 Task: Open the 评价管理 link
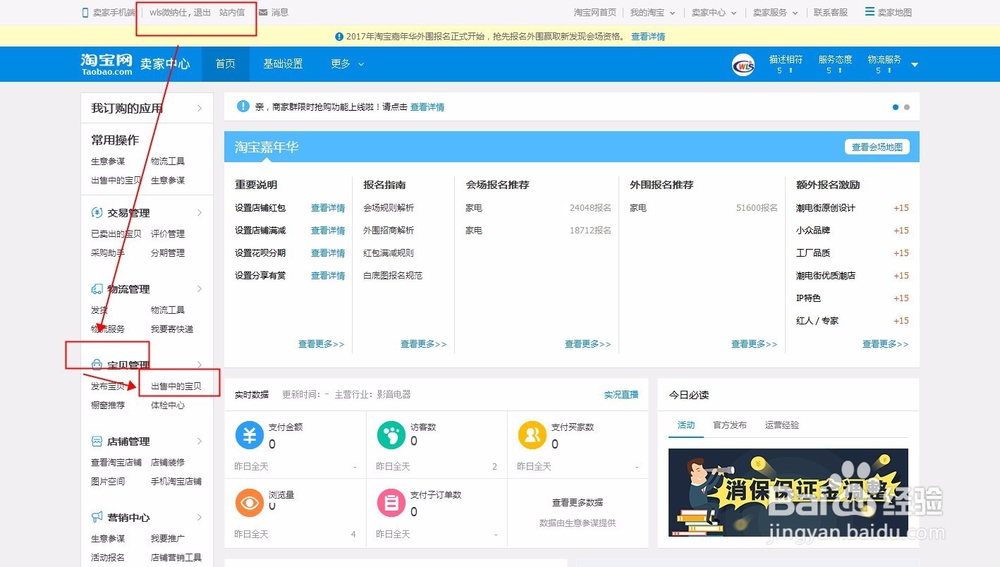(168, 234)
